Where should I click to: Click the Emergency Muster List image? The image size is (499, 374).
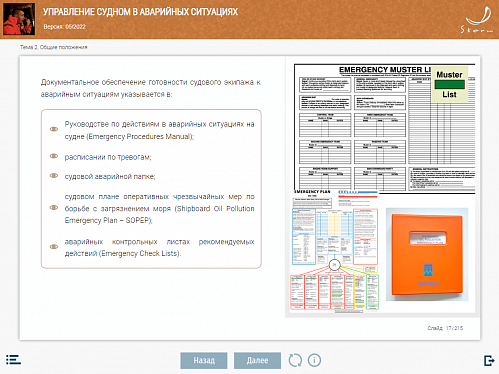tap(384, 128)
